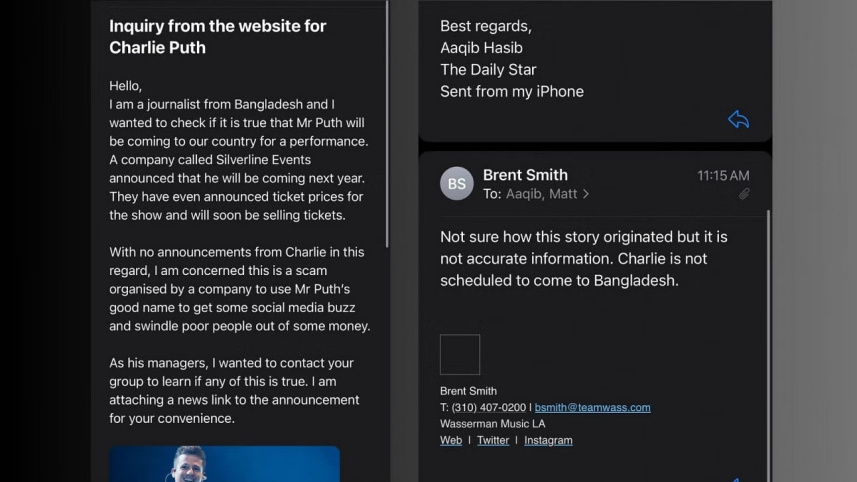Tap the 11:15 AM timestamp
The image size is (857, 482).
(723, 176)
